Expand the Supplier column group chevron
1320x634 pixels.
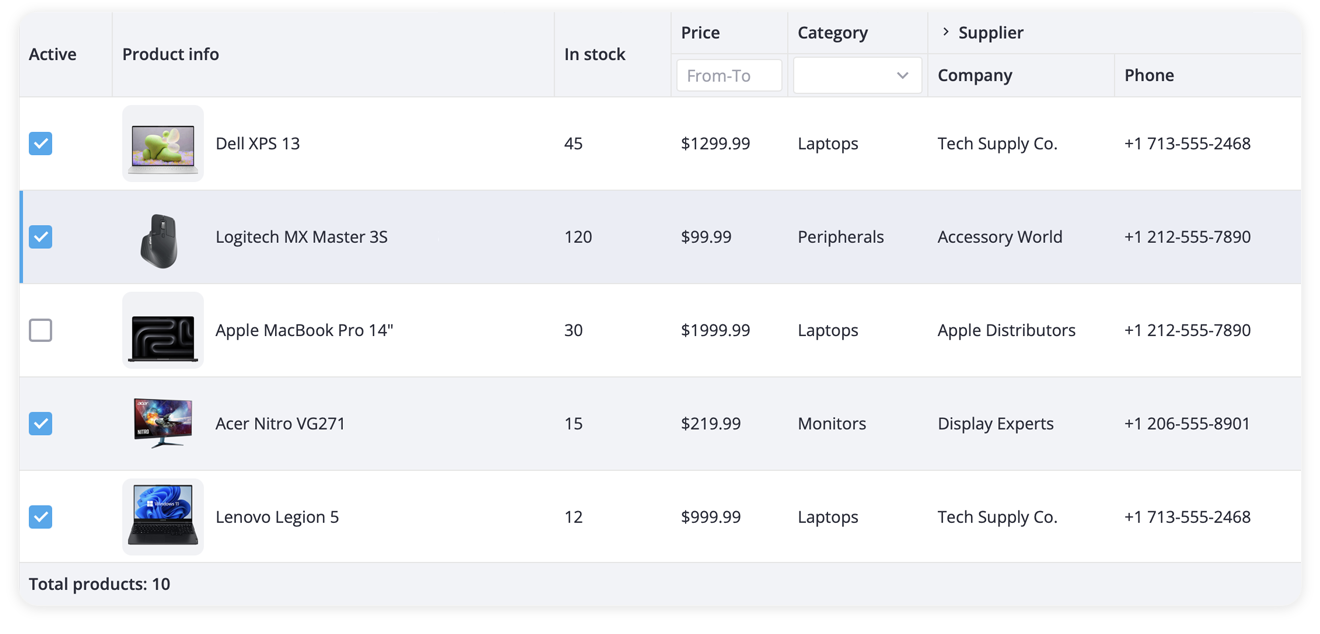945,33
